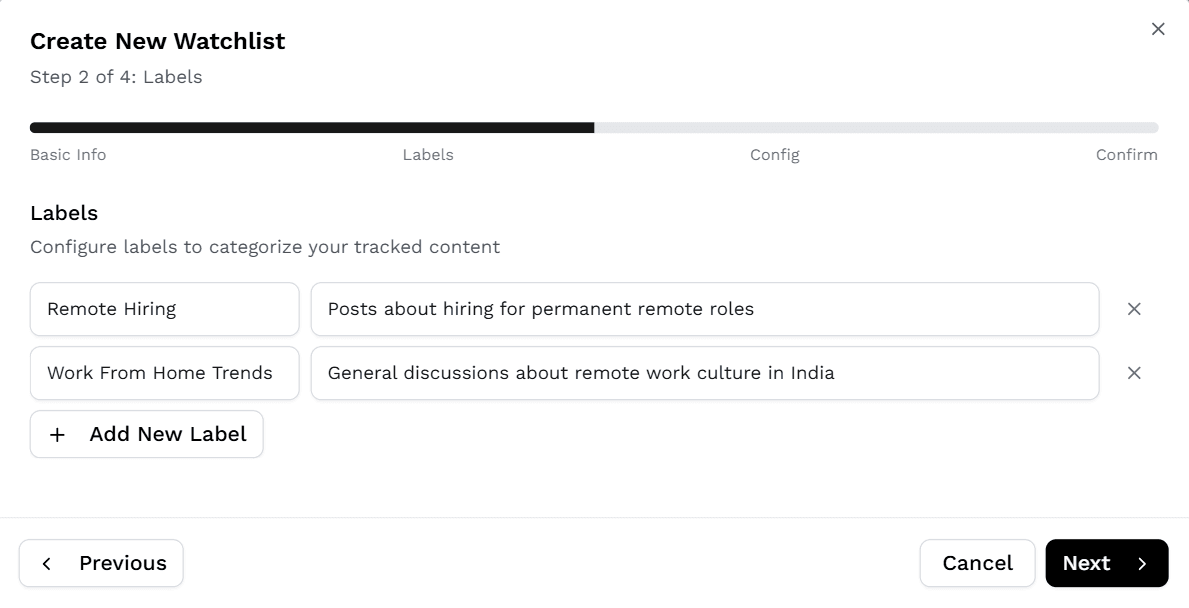
Task: Remove the Work From Home Trends label row
Action: click(x=1134, y=373)
